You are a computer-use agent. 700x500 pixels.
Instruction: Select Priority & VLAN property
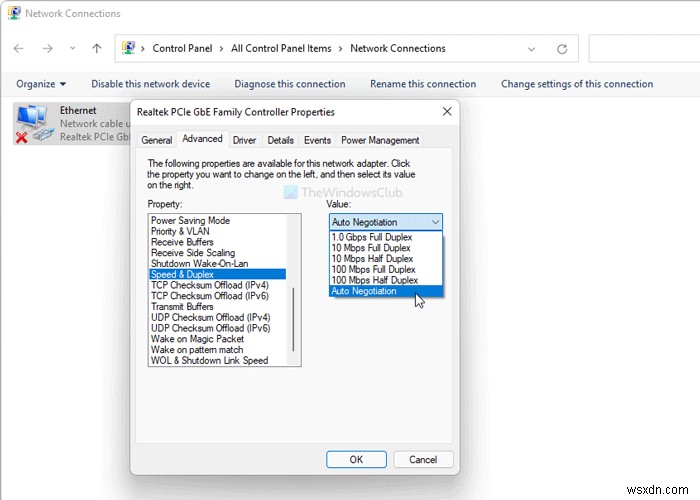coord(218,231)
